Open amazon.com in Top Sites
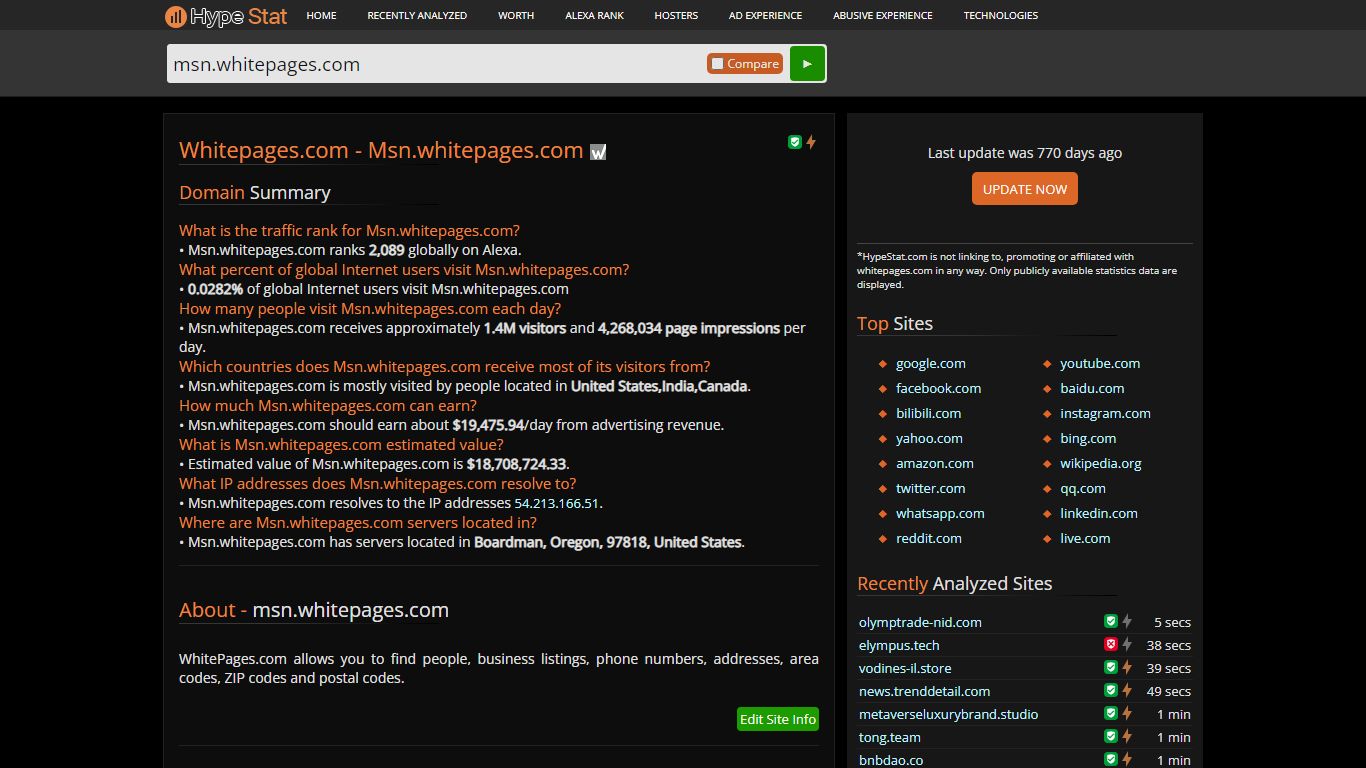Image resolution: width=1366 pixels, height=768 pixels. pos(935,463)
